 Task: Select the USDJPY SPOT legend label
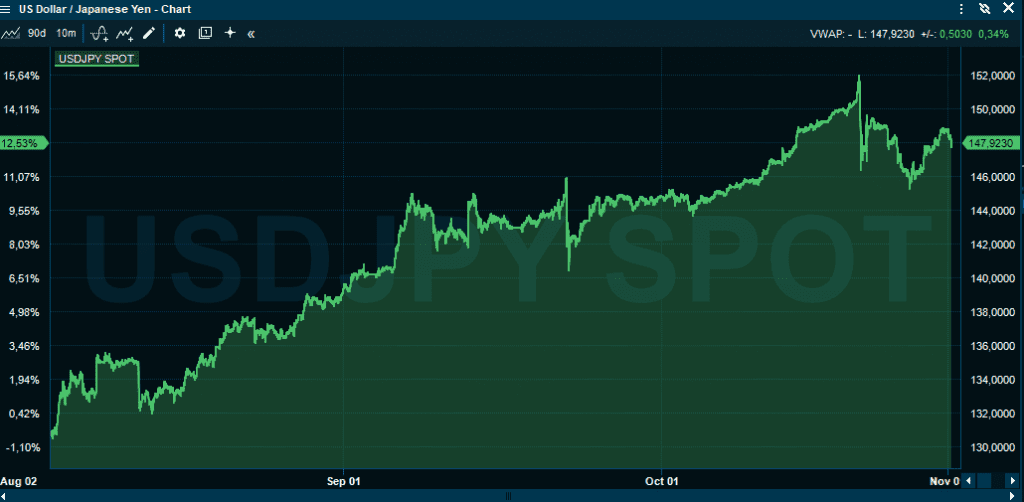96,59
